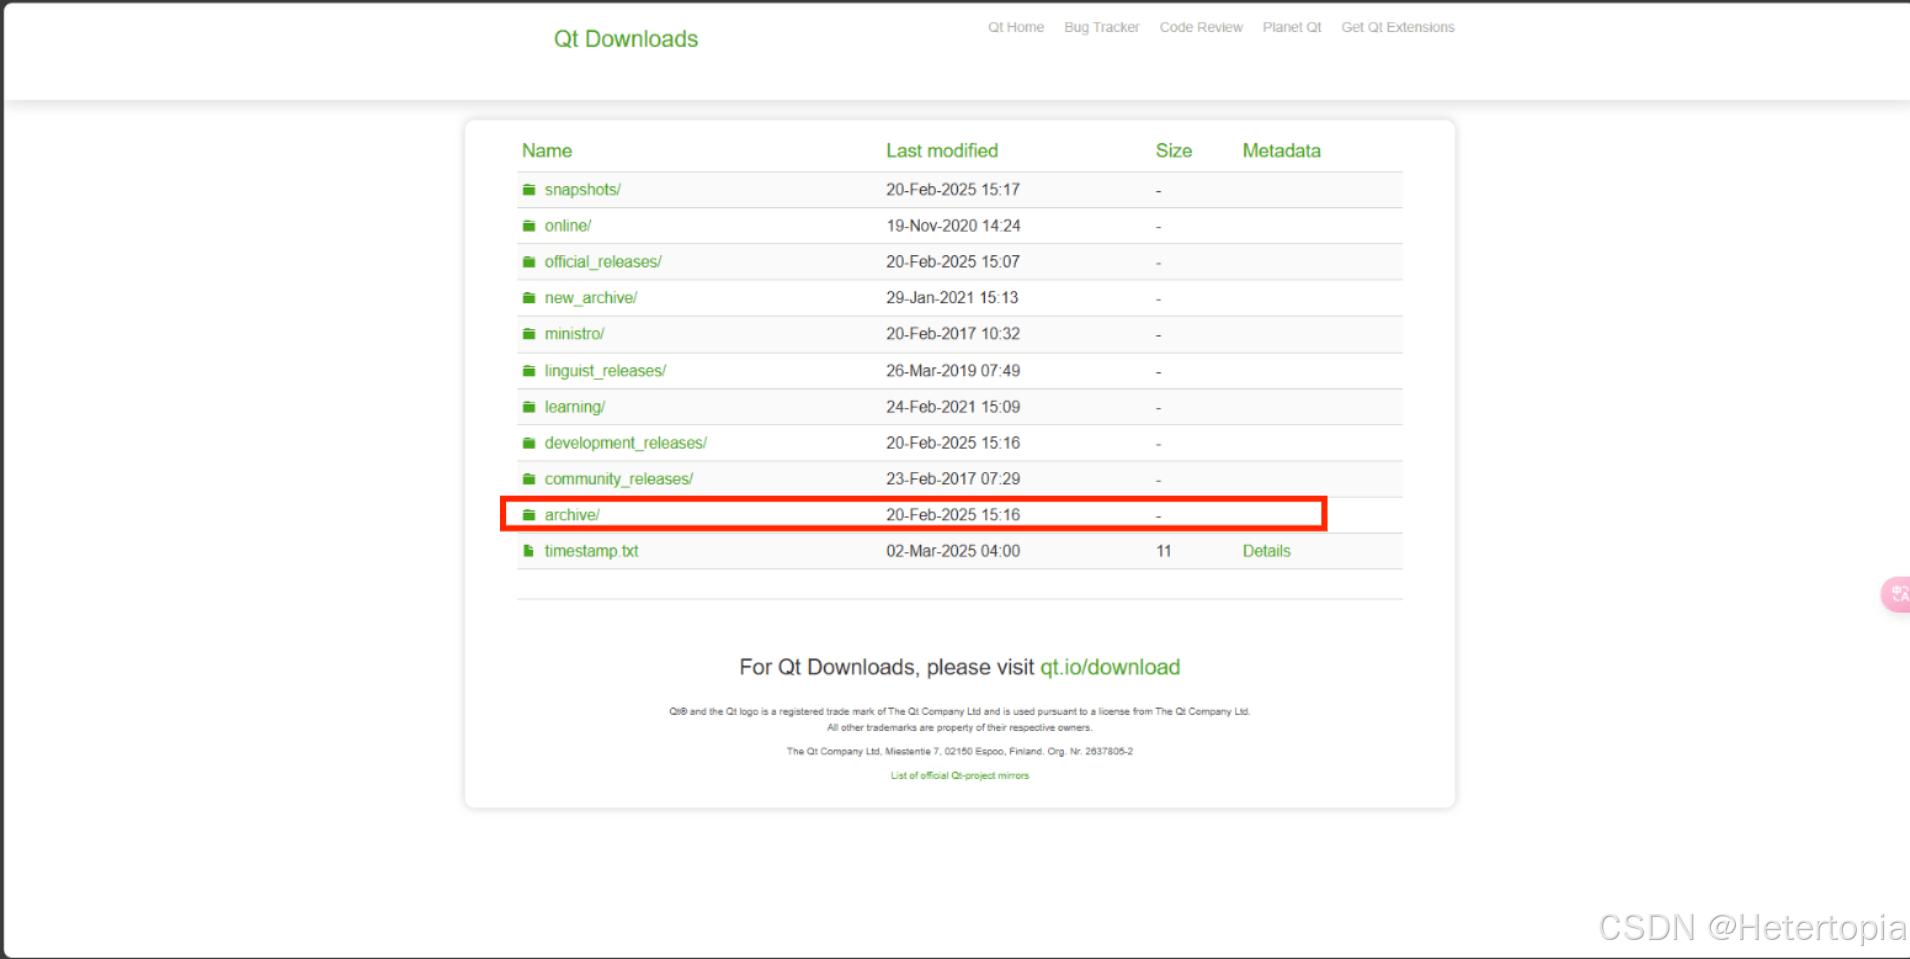Click the folder icon beside new_archive/
The width and height of the screenshot is (1910, 959).
click(x=529, y=298)
